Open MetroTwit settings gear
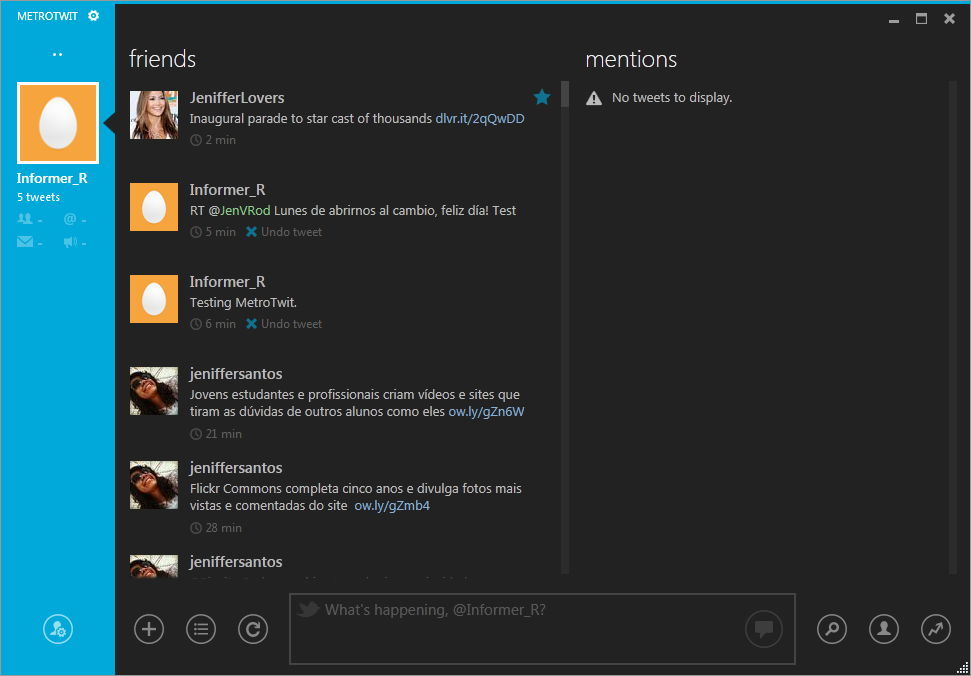The height and width of the screenshot is (676, 971). (93, 15)
